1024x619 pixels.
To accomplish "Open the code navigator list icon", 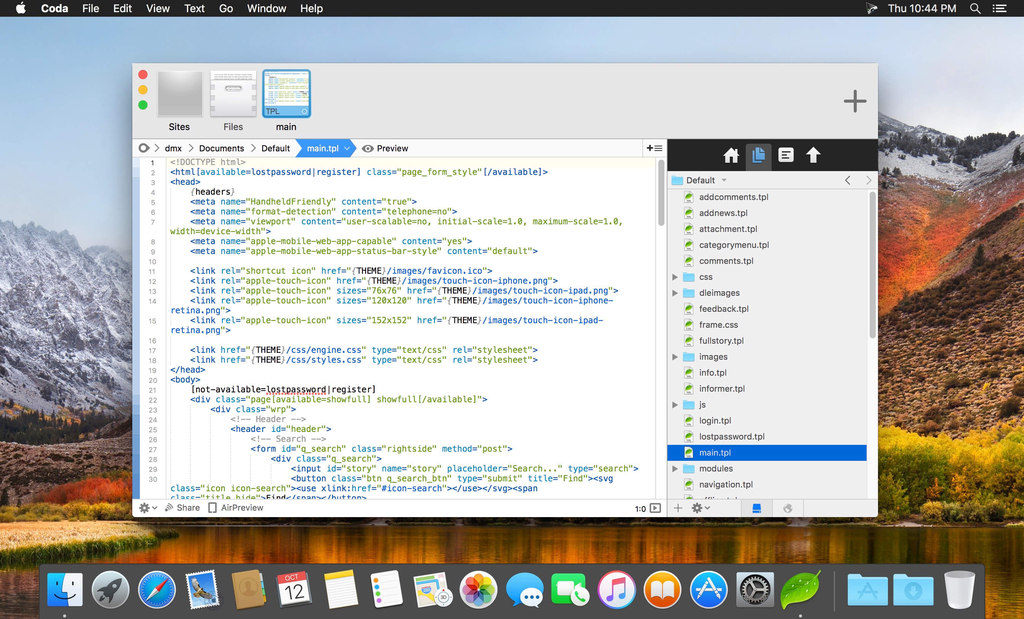I will [786, 155].
